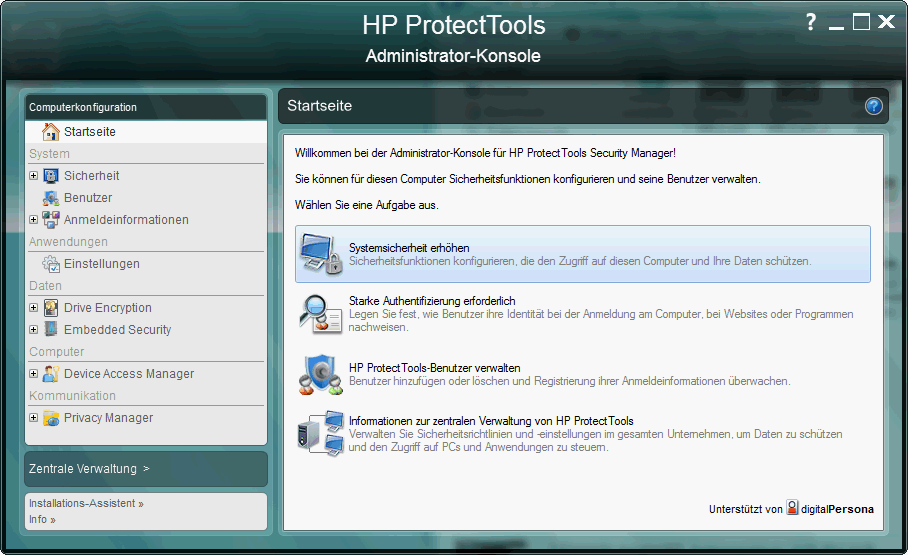Select Embedded Security in the sidebar

tap(117, 330)
